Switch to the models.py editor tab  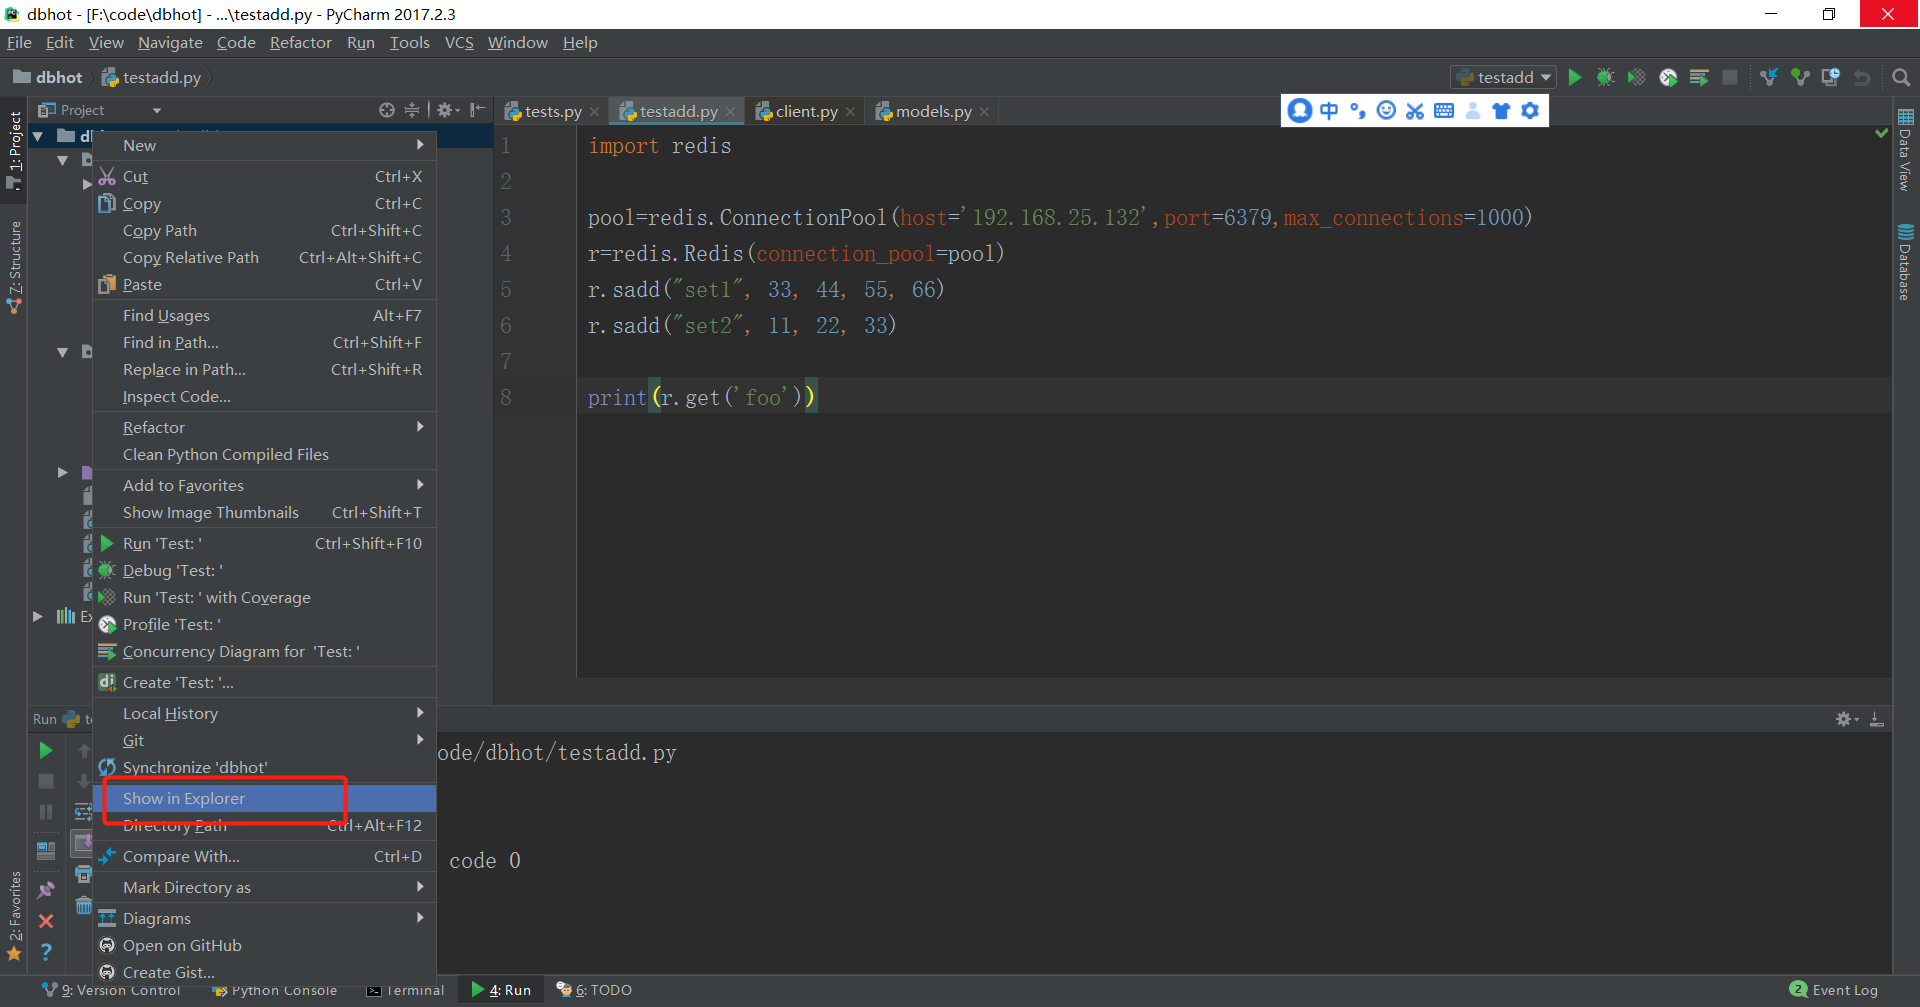click(932, 112)
